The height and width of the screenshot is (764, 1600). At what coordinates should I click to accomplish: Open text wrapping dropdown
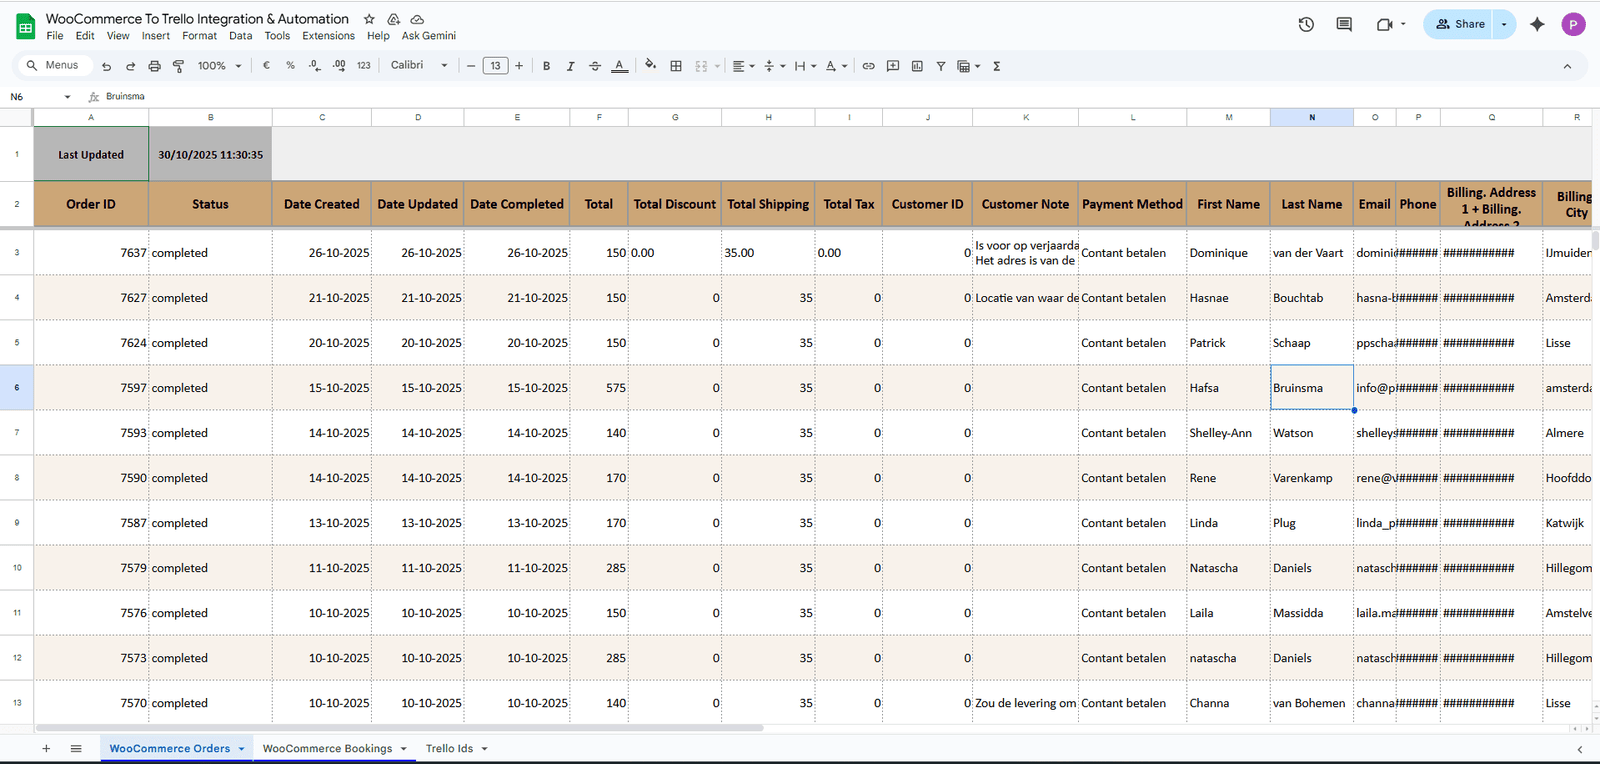pyautogui.click(x=805, y=66)
